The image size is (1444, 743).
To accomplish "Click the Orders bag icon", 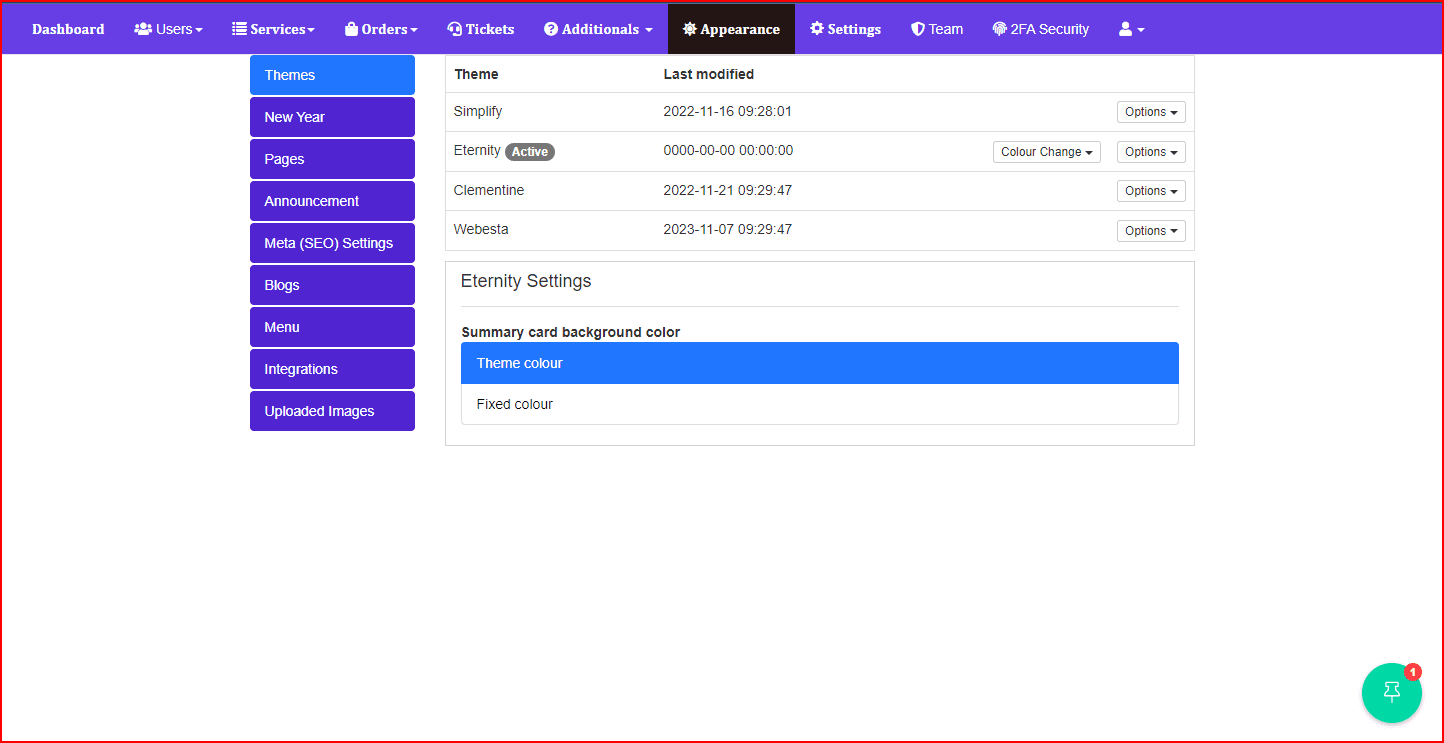I will [349, 28].
